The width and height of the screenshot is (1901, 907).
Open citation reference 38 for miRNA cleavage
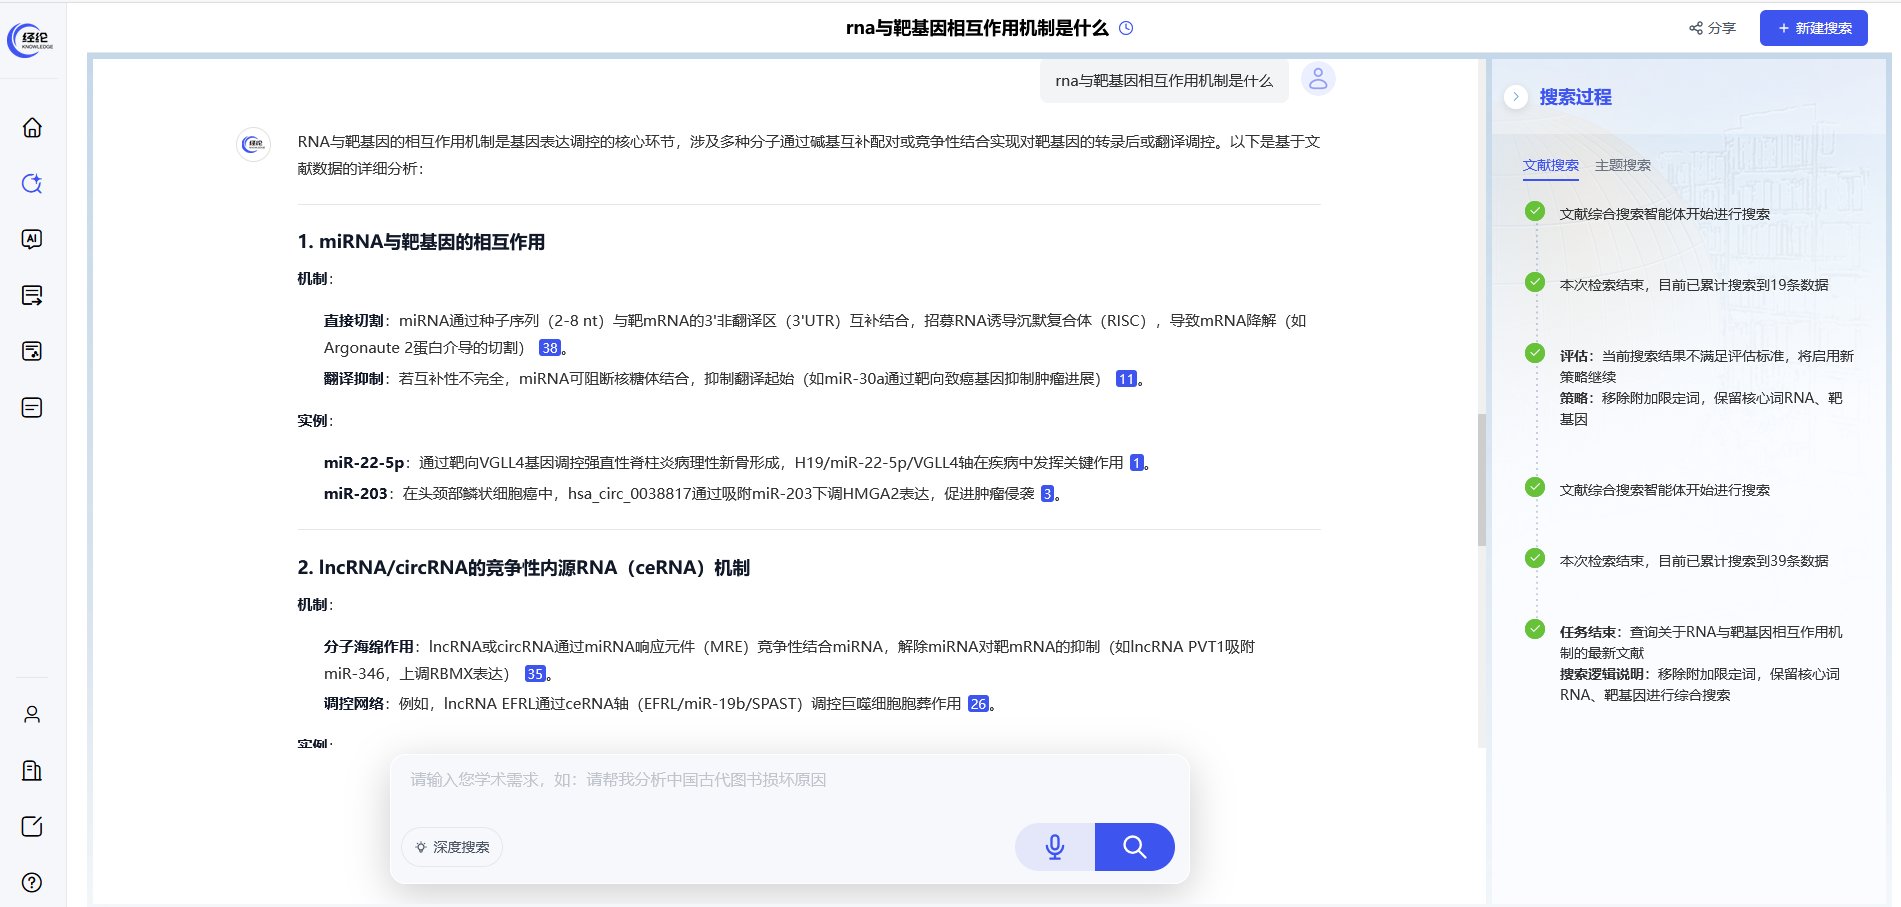(550, 348)
